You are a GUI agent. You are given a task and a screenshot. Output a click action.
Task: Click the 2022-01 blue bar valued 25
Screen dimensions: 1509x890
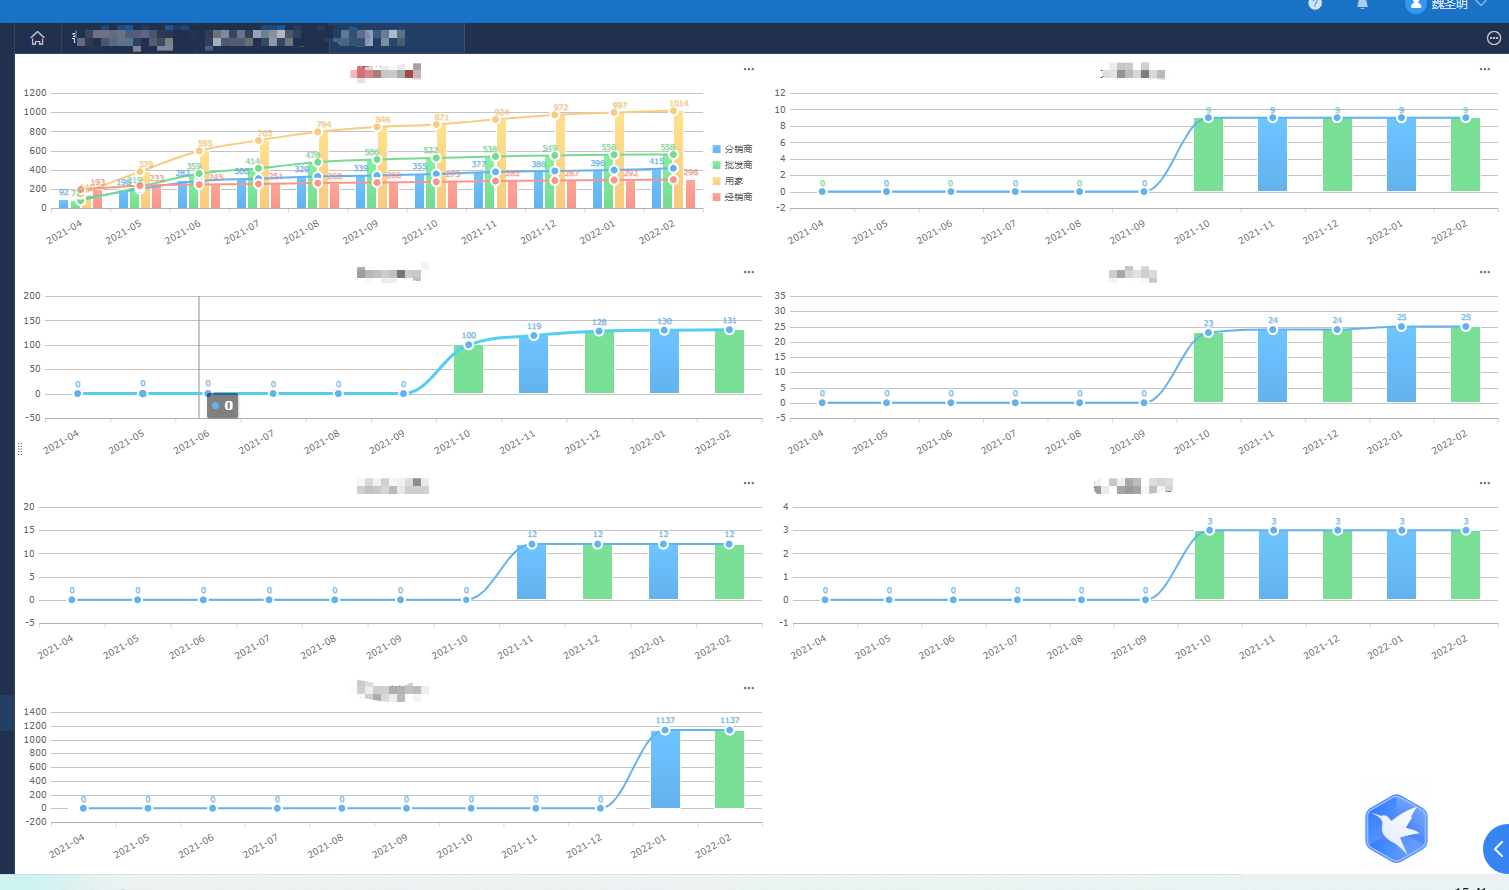coord(1401,365)
